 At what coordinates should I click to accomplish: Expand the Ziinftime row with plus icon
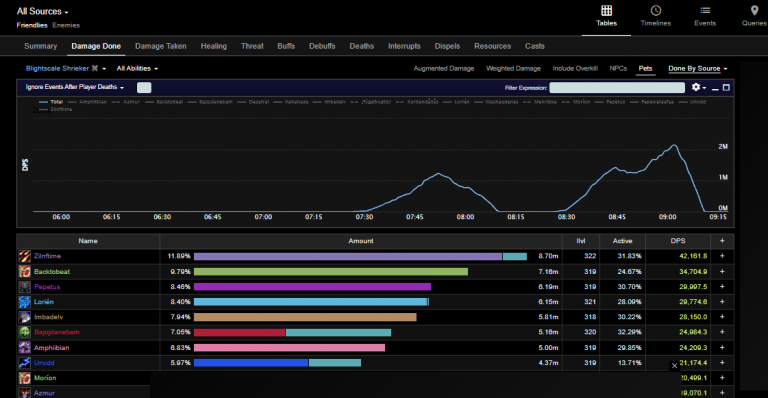pyautogui.click(x=722, y=256)
